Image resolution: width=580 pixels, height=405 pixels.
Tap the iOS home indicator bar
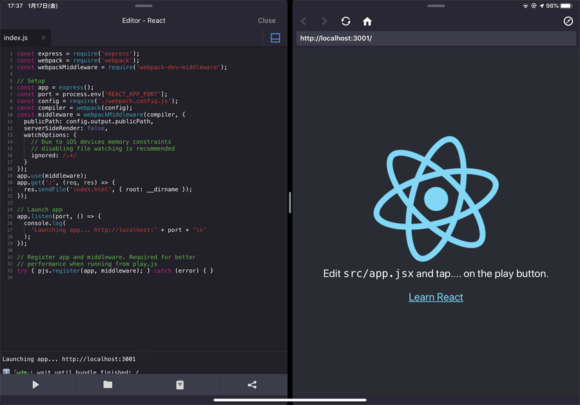(x=290, y=400)
